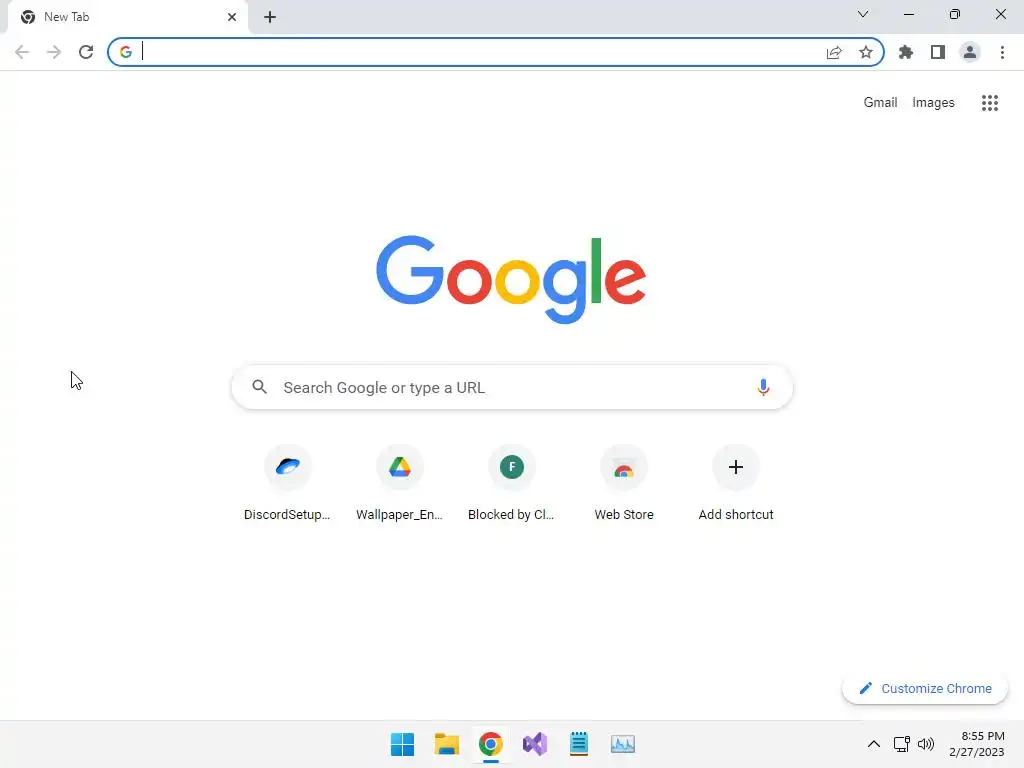
Task: Click the Google logo
Action: point(511,280)
